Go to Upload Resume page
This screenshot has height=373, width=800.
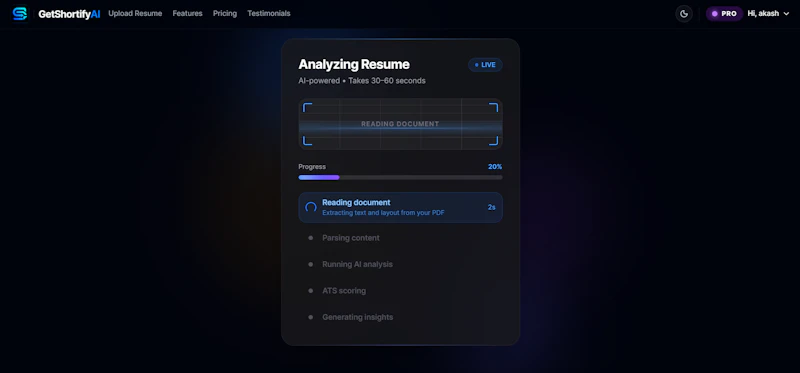click(x=135, y=13)
